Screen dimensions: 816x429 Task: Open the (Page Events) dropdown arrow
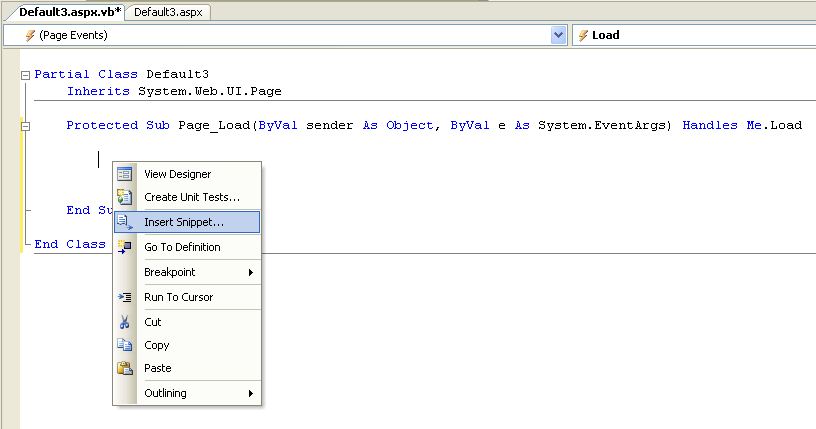(558, 35)
